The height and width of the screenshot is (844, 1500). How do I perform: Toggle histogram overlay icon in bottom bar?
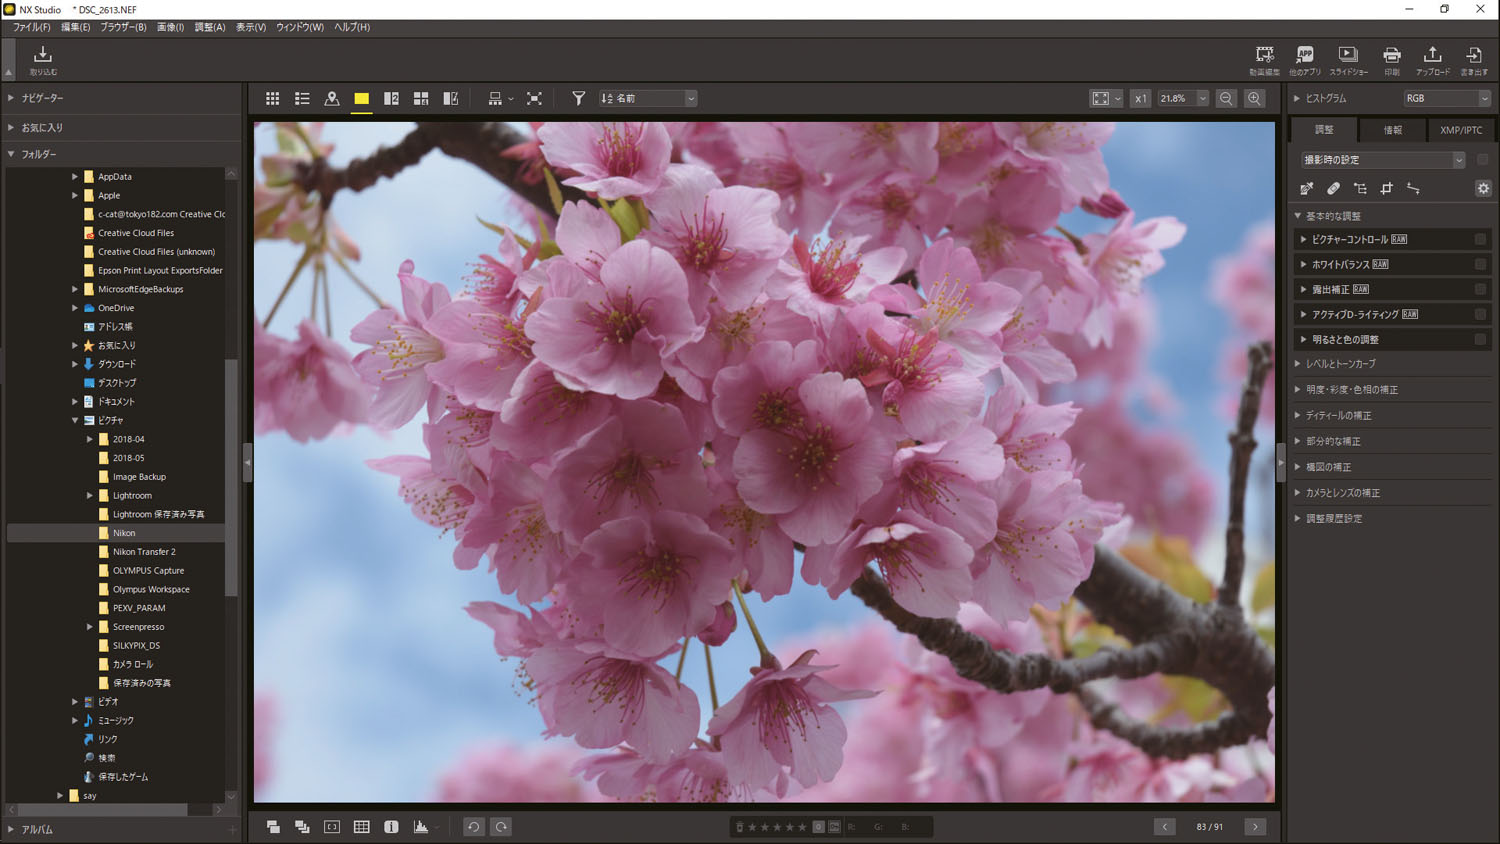(421, 826)
